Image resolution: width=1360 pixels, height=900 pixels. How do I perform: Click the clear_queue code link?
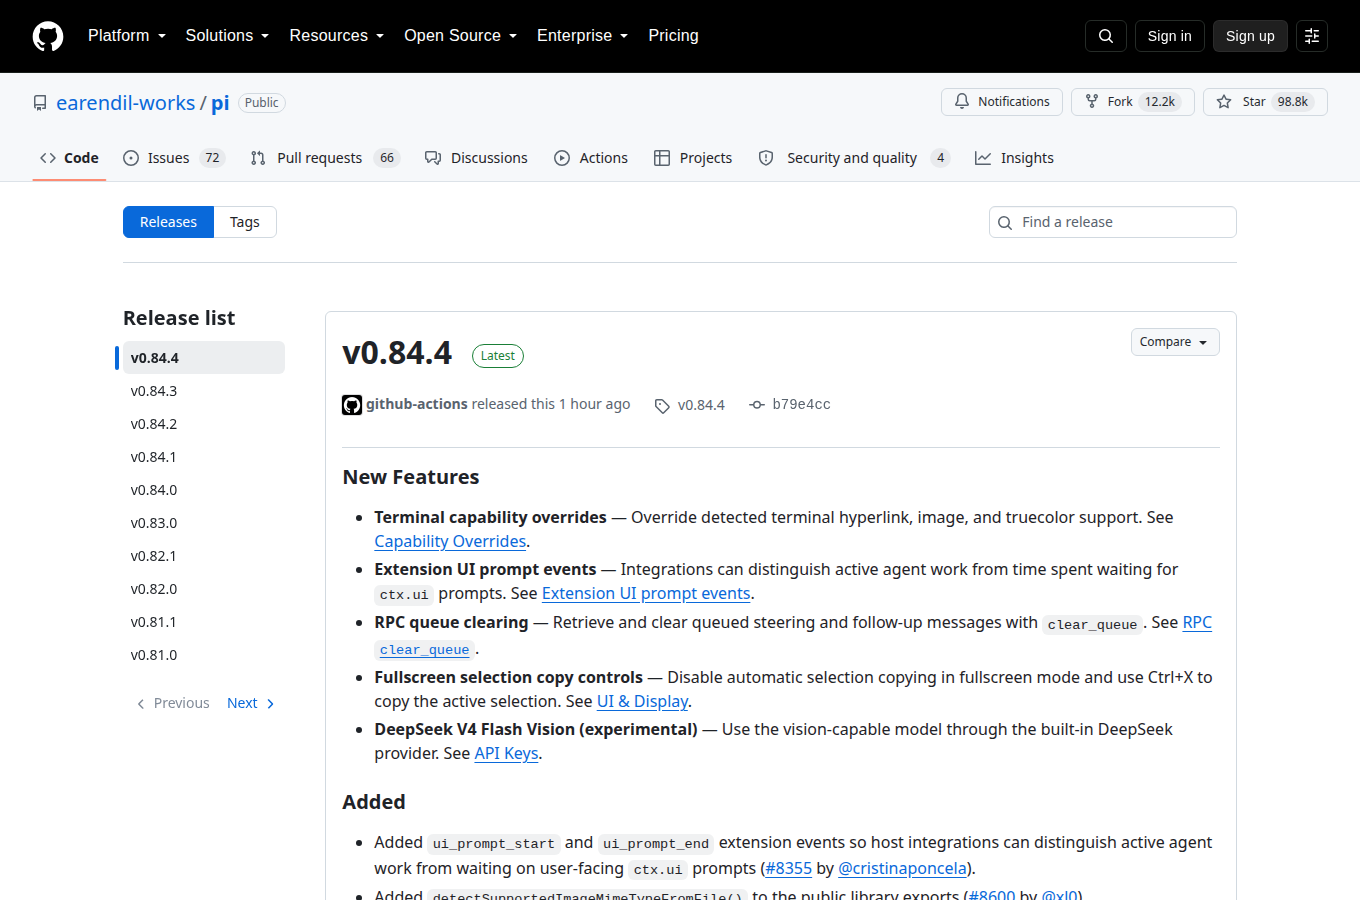(425, 650)
